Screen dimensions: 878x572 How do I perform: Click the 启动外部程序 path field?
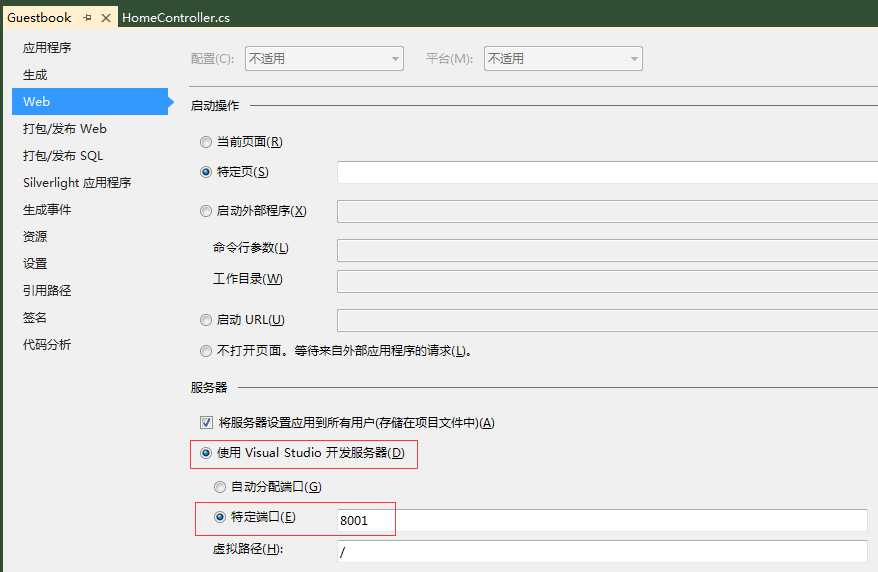[608, 212]
